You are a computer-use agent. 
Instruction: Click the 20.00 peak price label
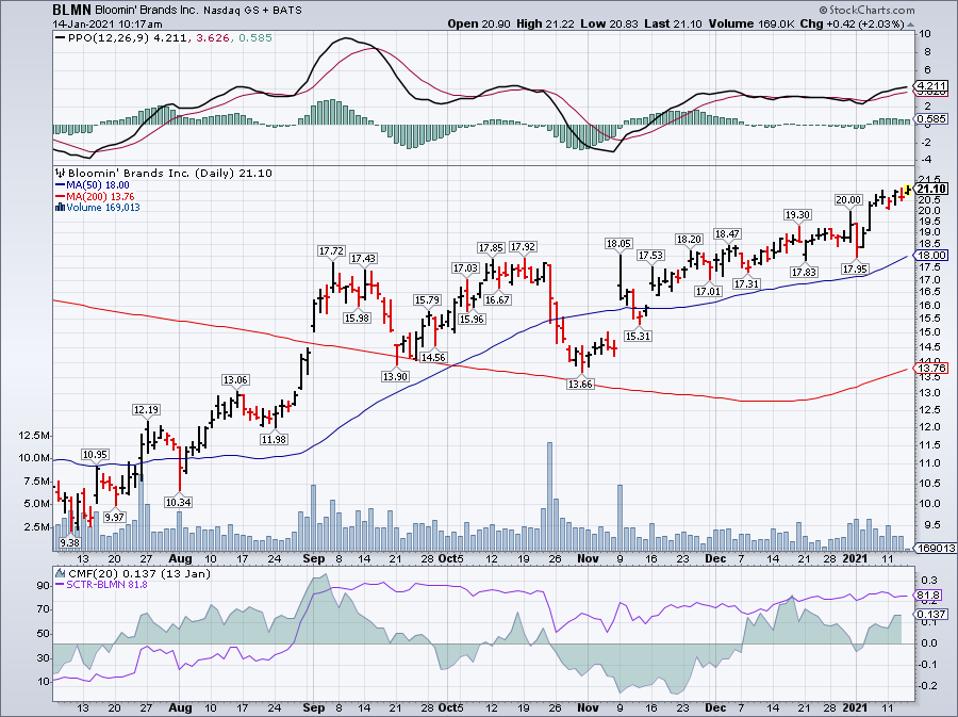[849, 200]
